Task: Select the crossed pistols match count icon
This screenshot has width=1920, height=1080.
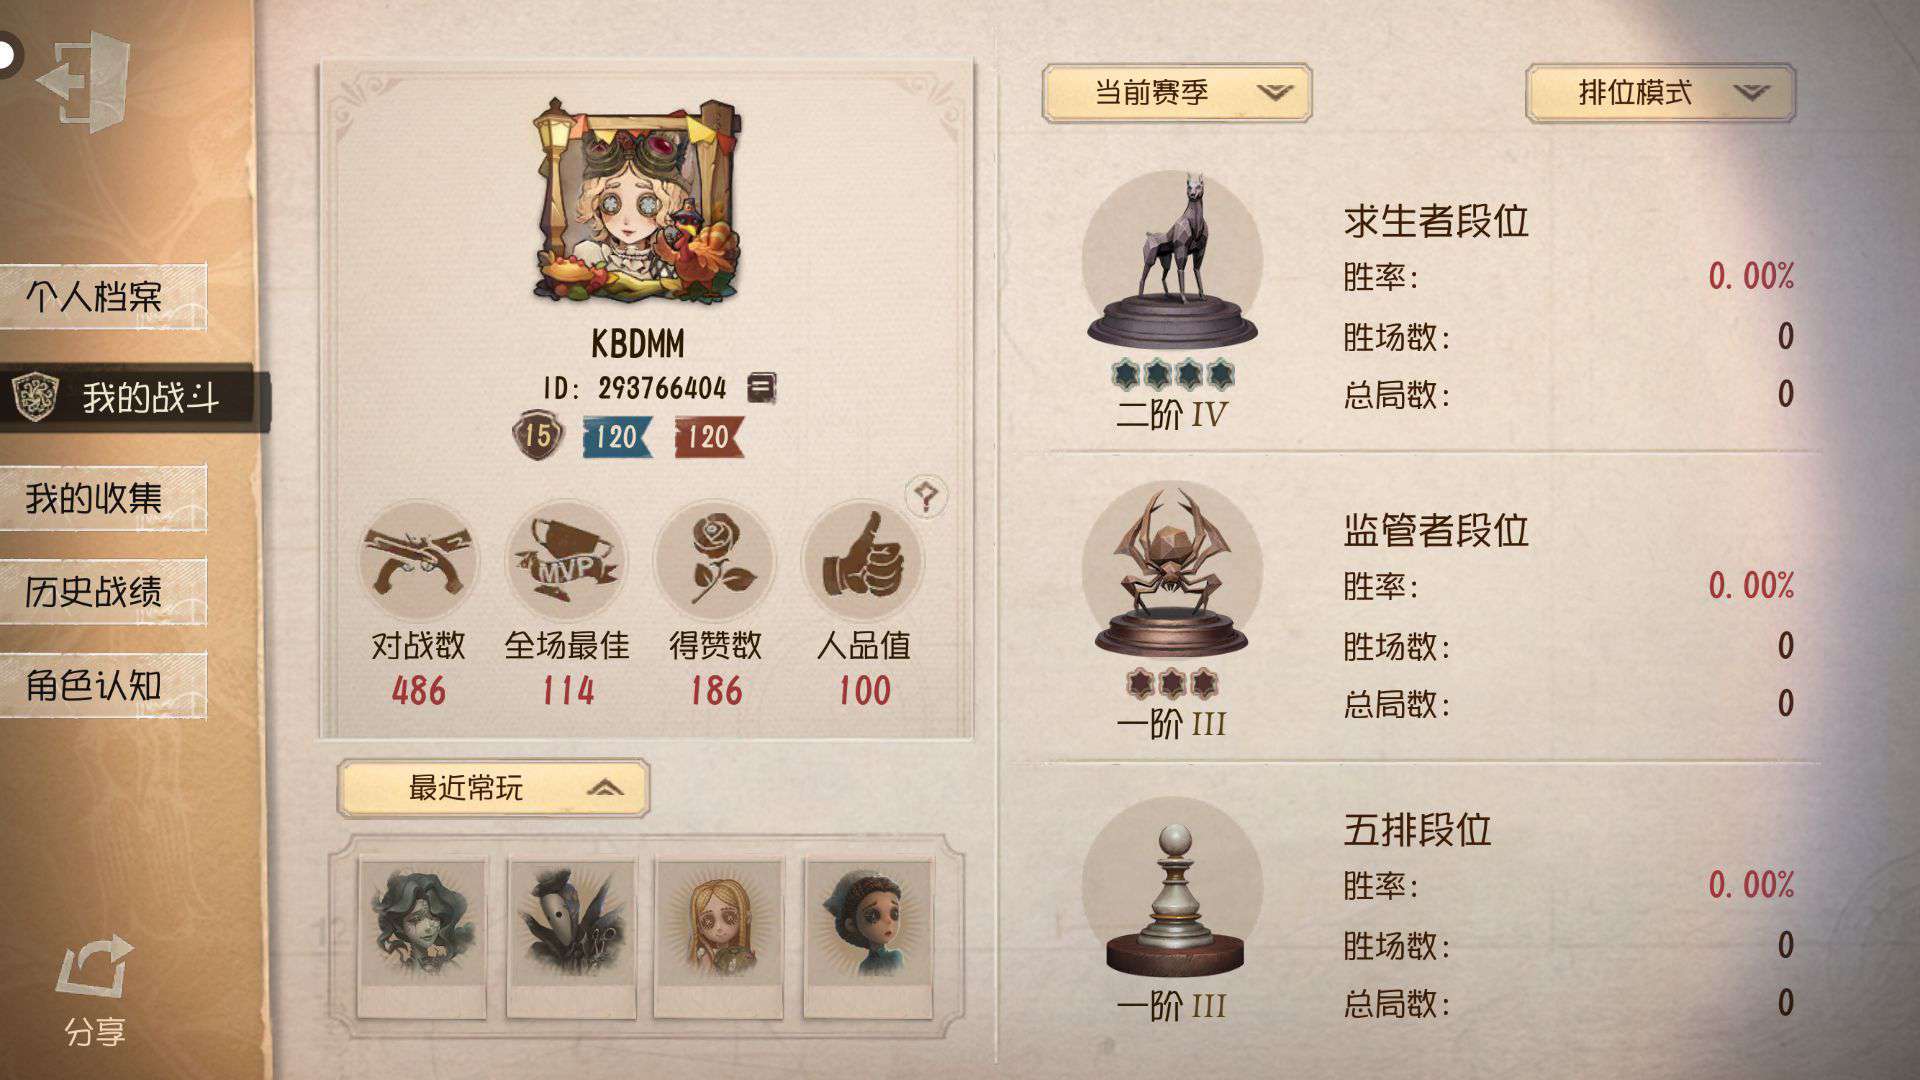Action: click(418, 561)
